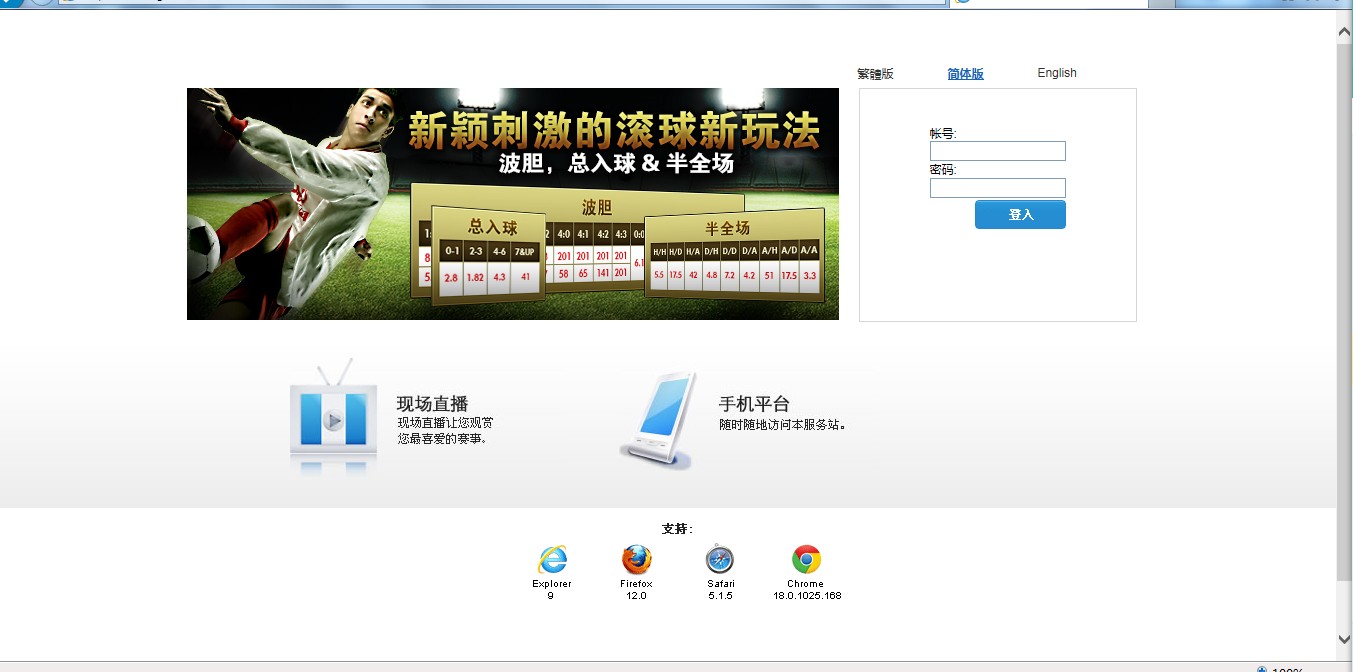Open the 繁體版 traditional Chinese version

[x=874, y=72]
